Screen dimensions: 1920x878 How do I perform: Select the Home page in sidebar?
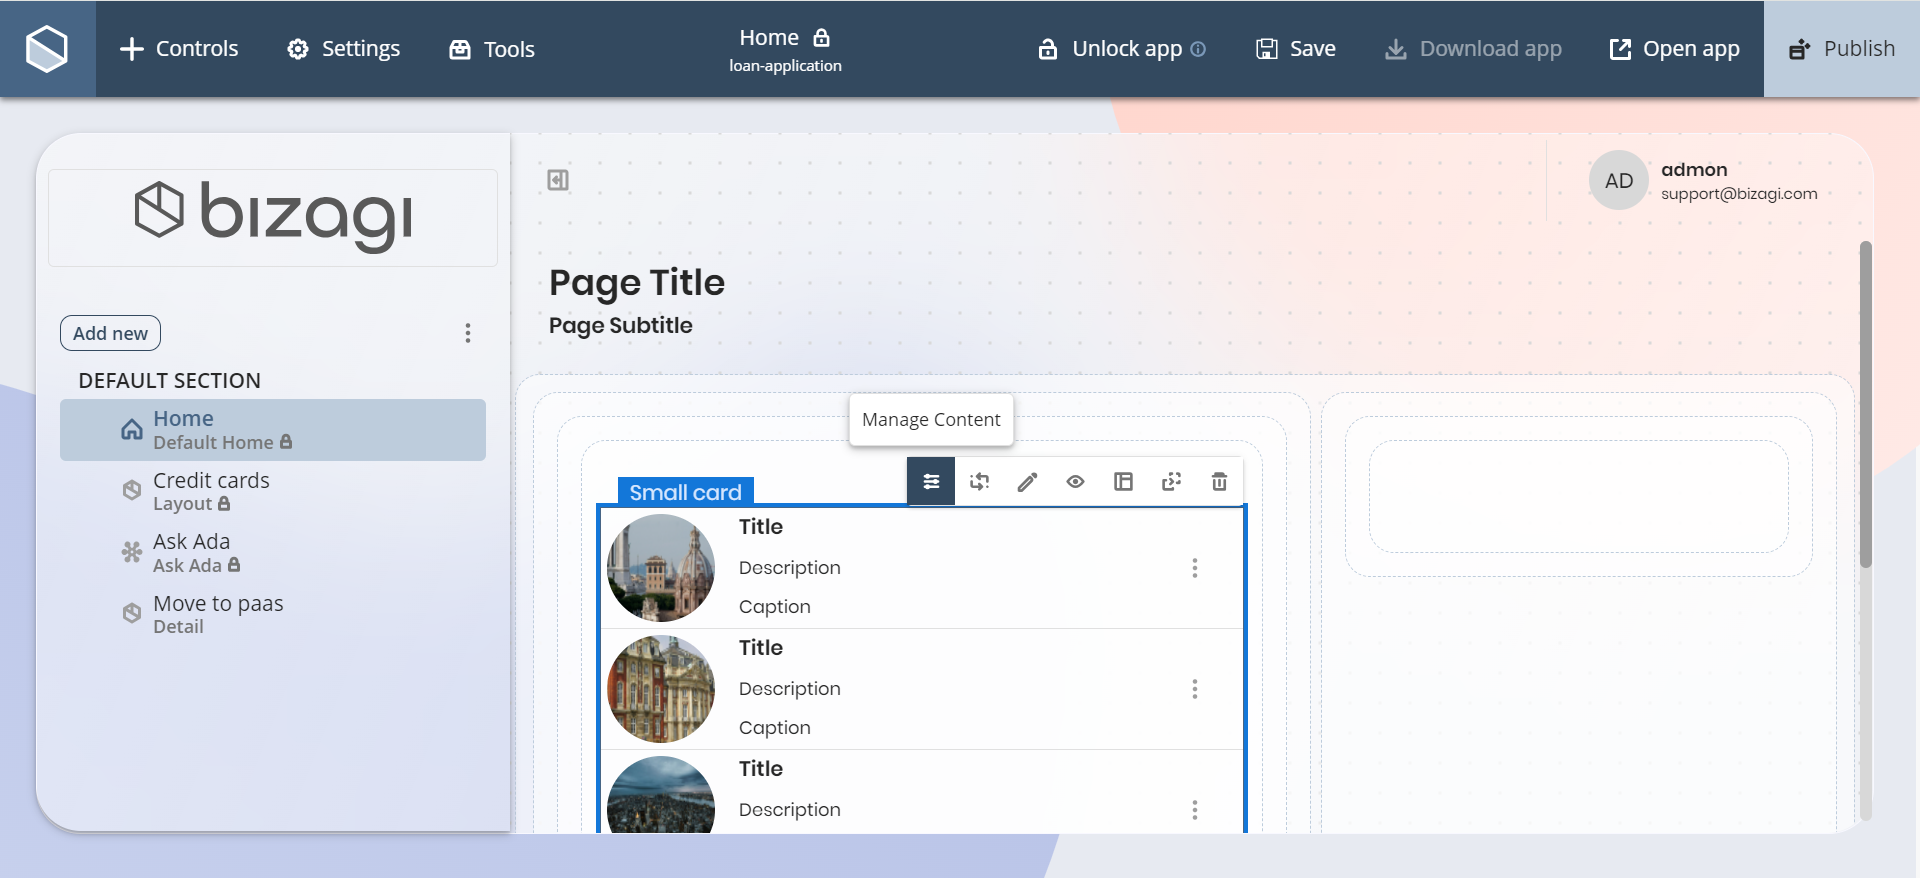tap(273, 430)
